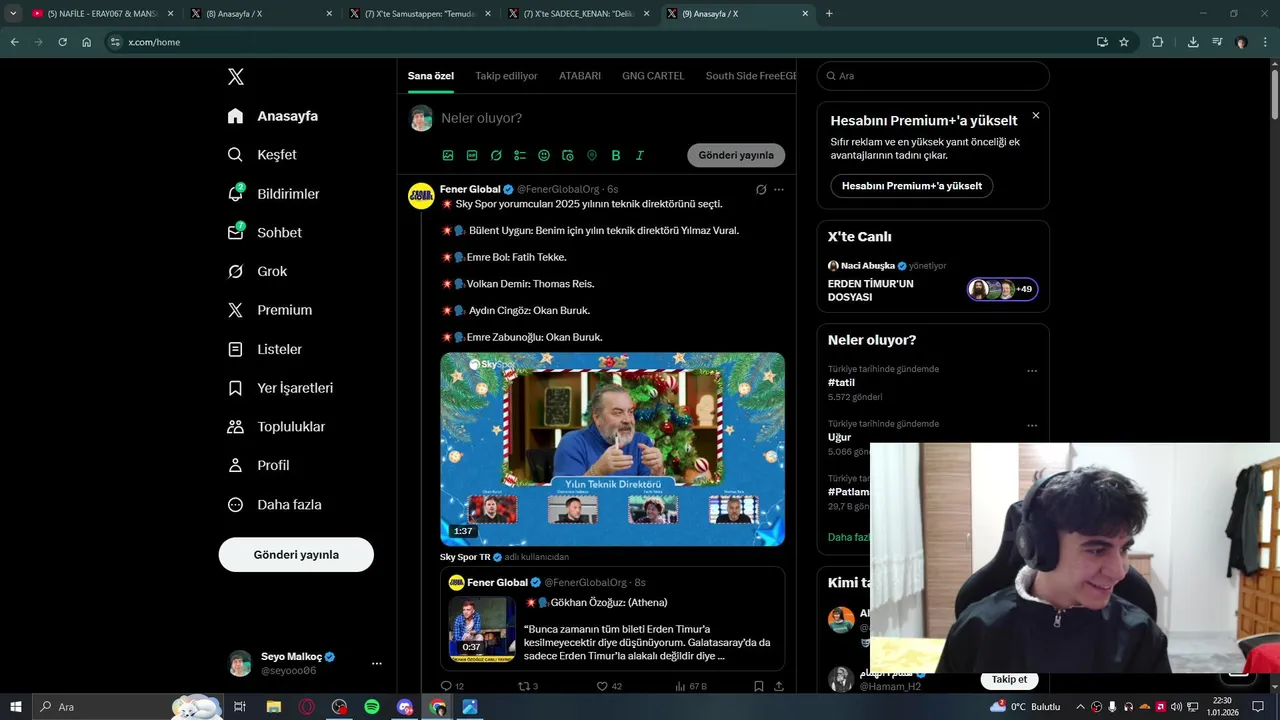Switch to X'te Samustappen browser tab
The height and width of the screenshot is (720, 1280).
418,14
